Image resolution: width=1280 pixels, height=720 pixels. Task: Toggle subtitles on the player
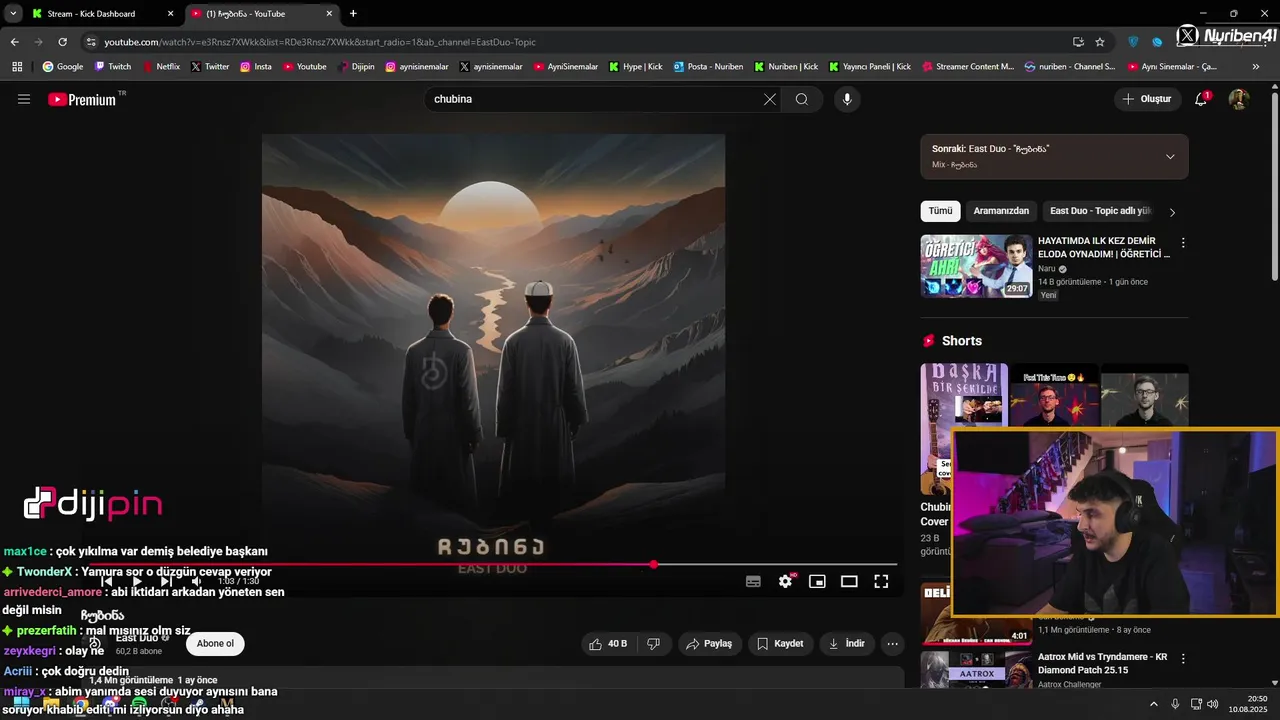point(753,581)
